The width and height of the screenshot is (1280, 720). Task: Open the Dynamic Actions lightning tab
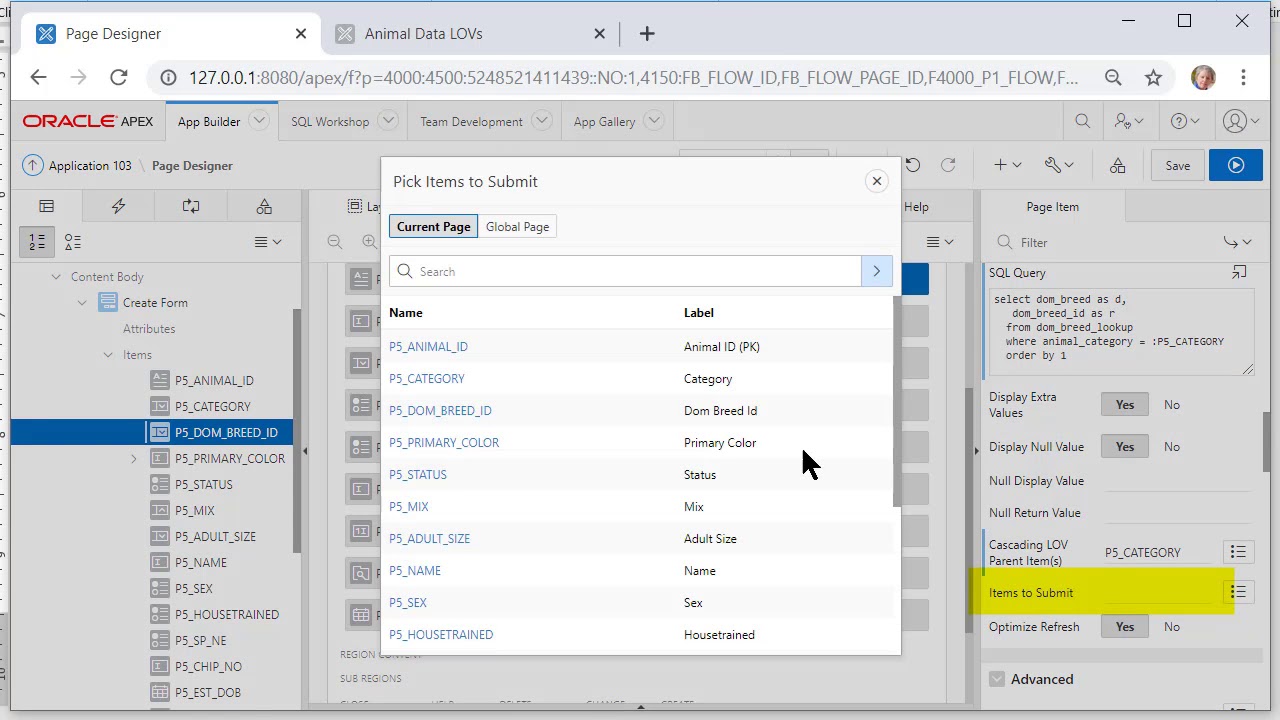[118, 206]
